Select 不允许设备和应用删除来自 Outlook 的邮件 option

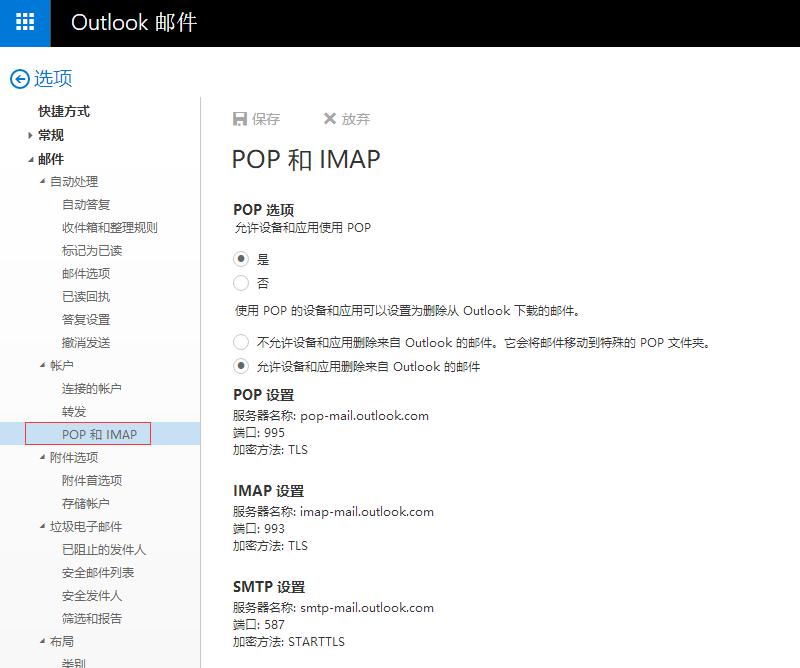[x=241, y=342]
